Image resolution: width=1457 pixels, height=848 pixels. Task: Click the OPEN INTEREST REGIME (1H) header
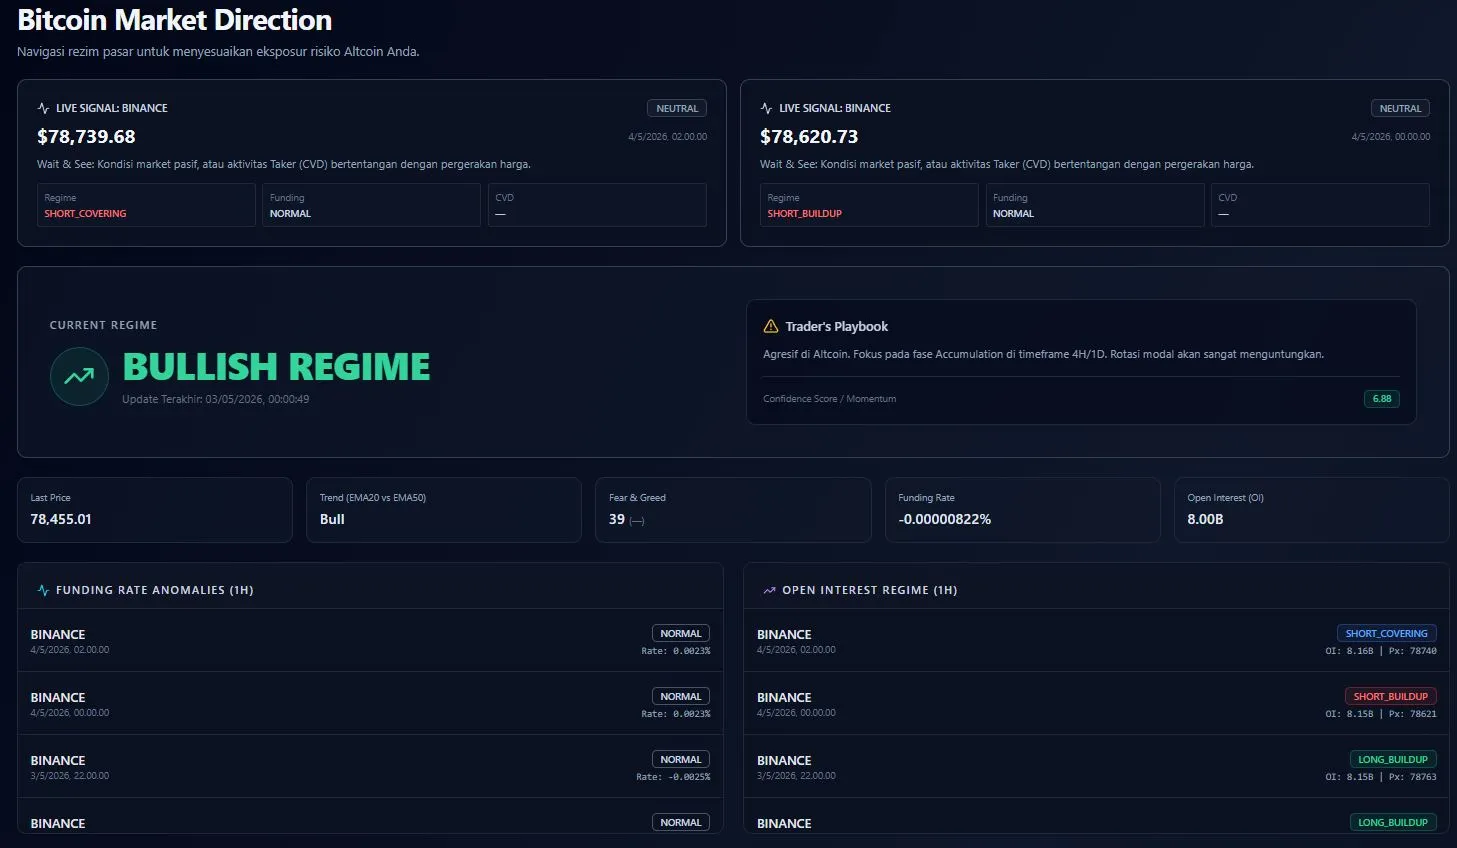(x=870, y=590)
